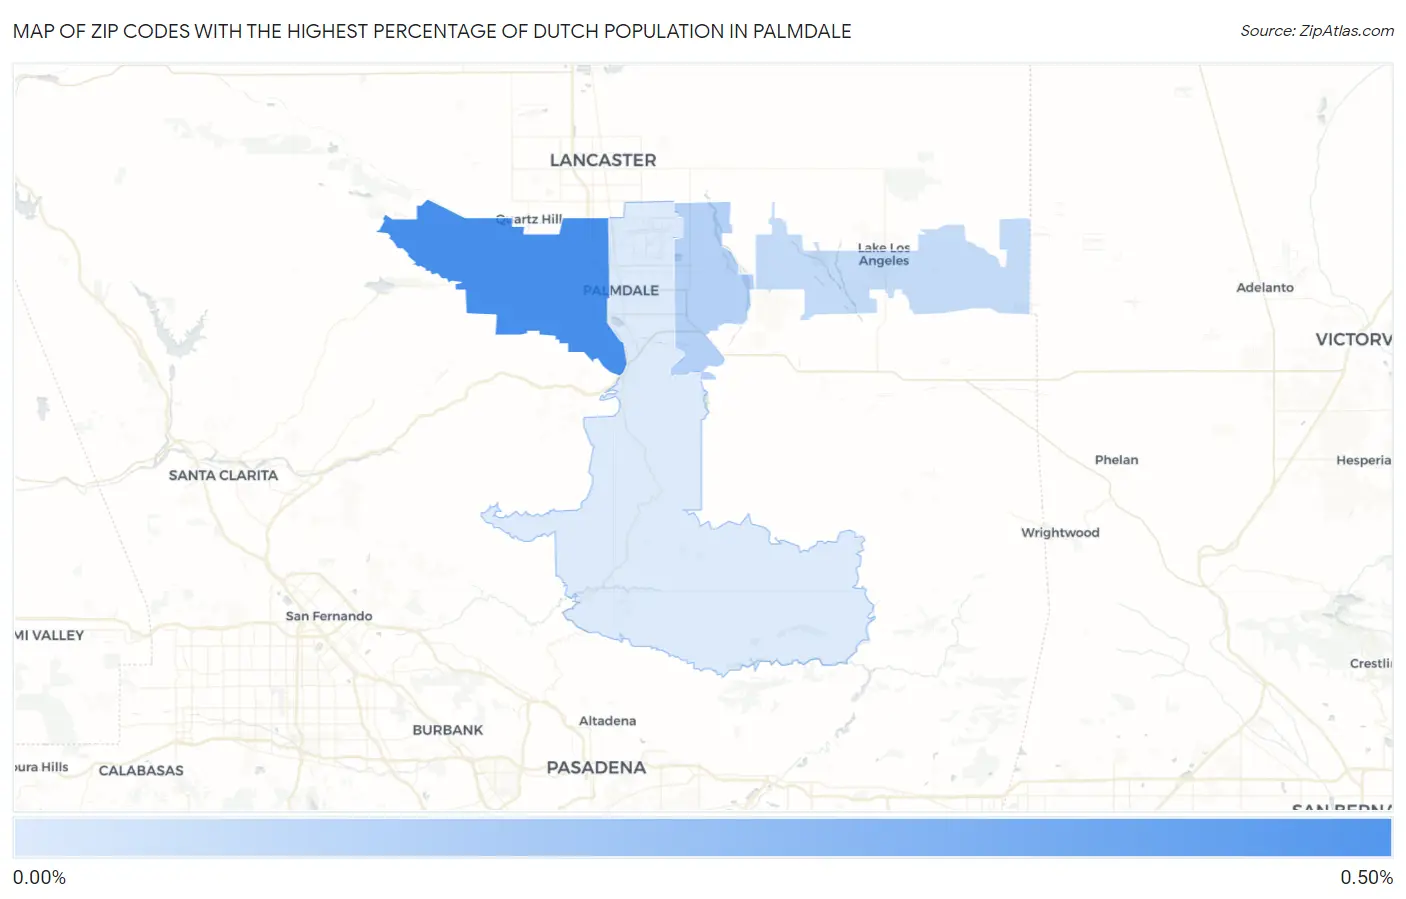Click the 0.50% legend maximum label
Viewport: 1406px width, 899px height.
tap(1366, 877)
